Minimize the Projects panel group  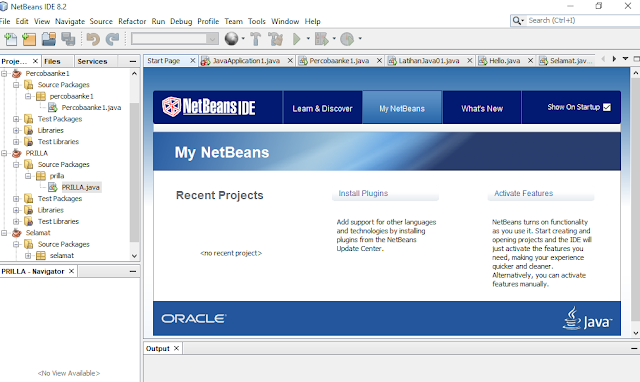(133, 62)
